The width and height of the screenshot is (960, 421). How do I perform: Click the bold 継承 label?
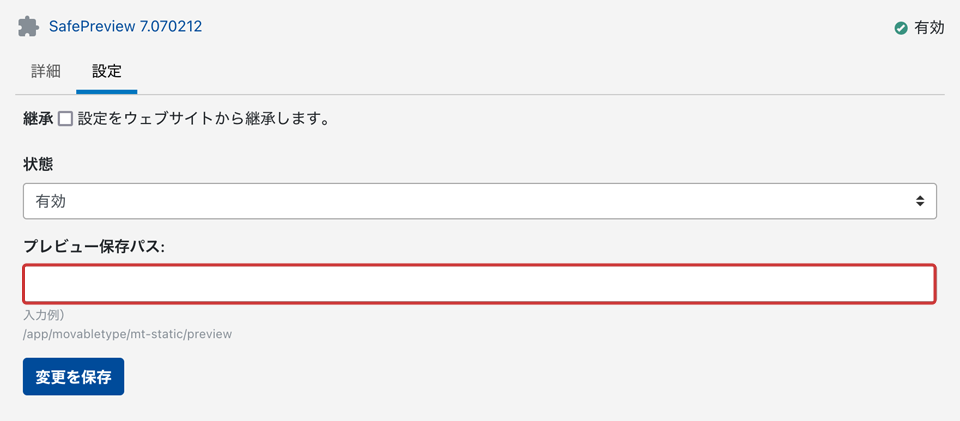click(x=38, y=119)
